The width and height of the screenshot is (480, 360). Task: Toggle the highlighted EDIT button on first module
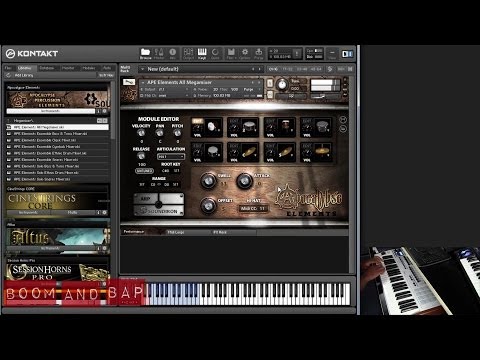pos(197,121)
